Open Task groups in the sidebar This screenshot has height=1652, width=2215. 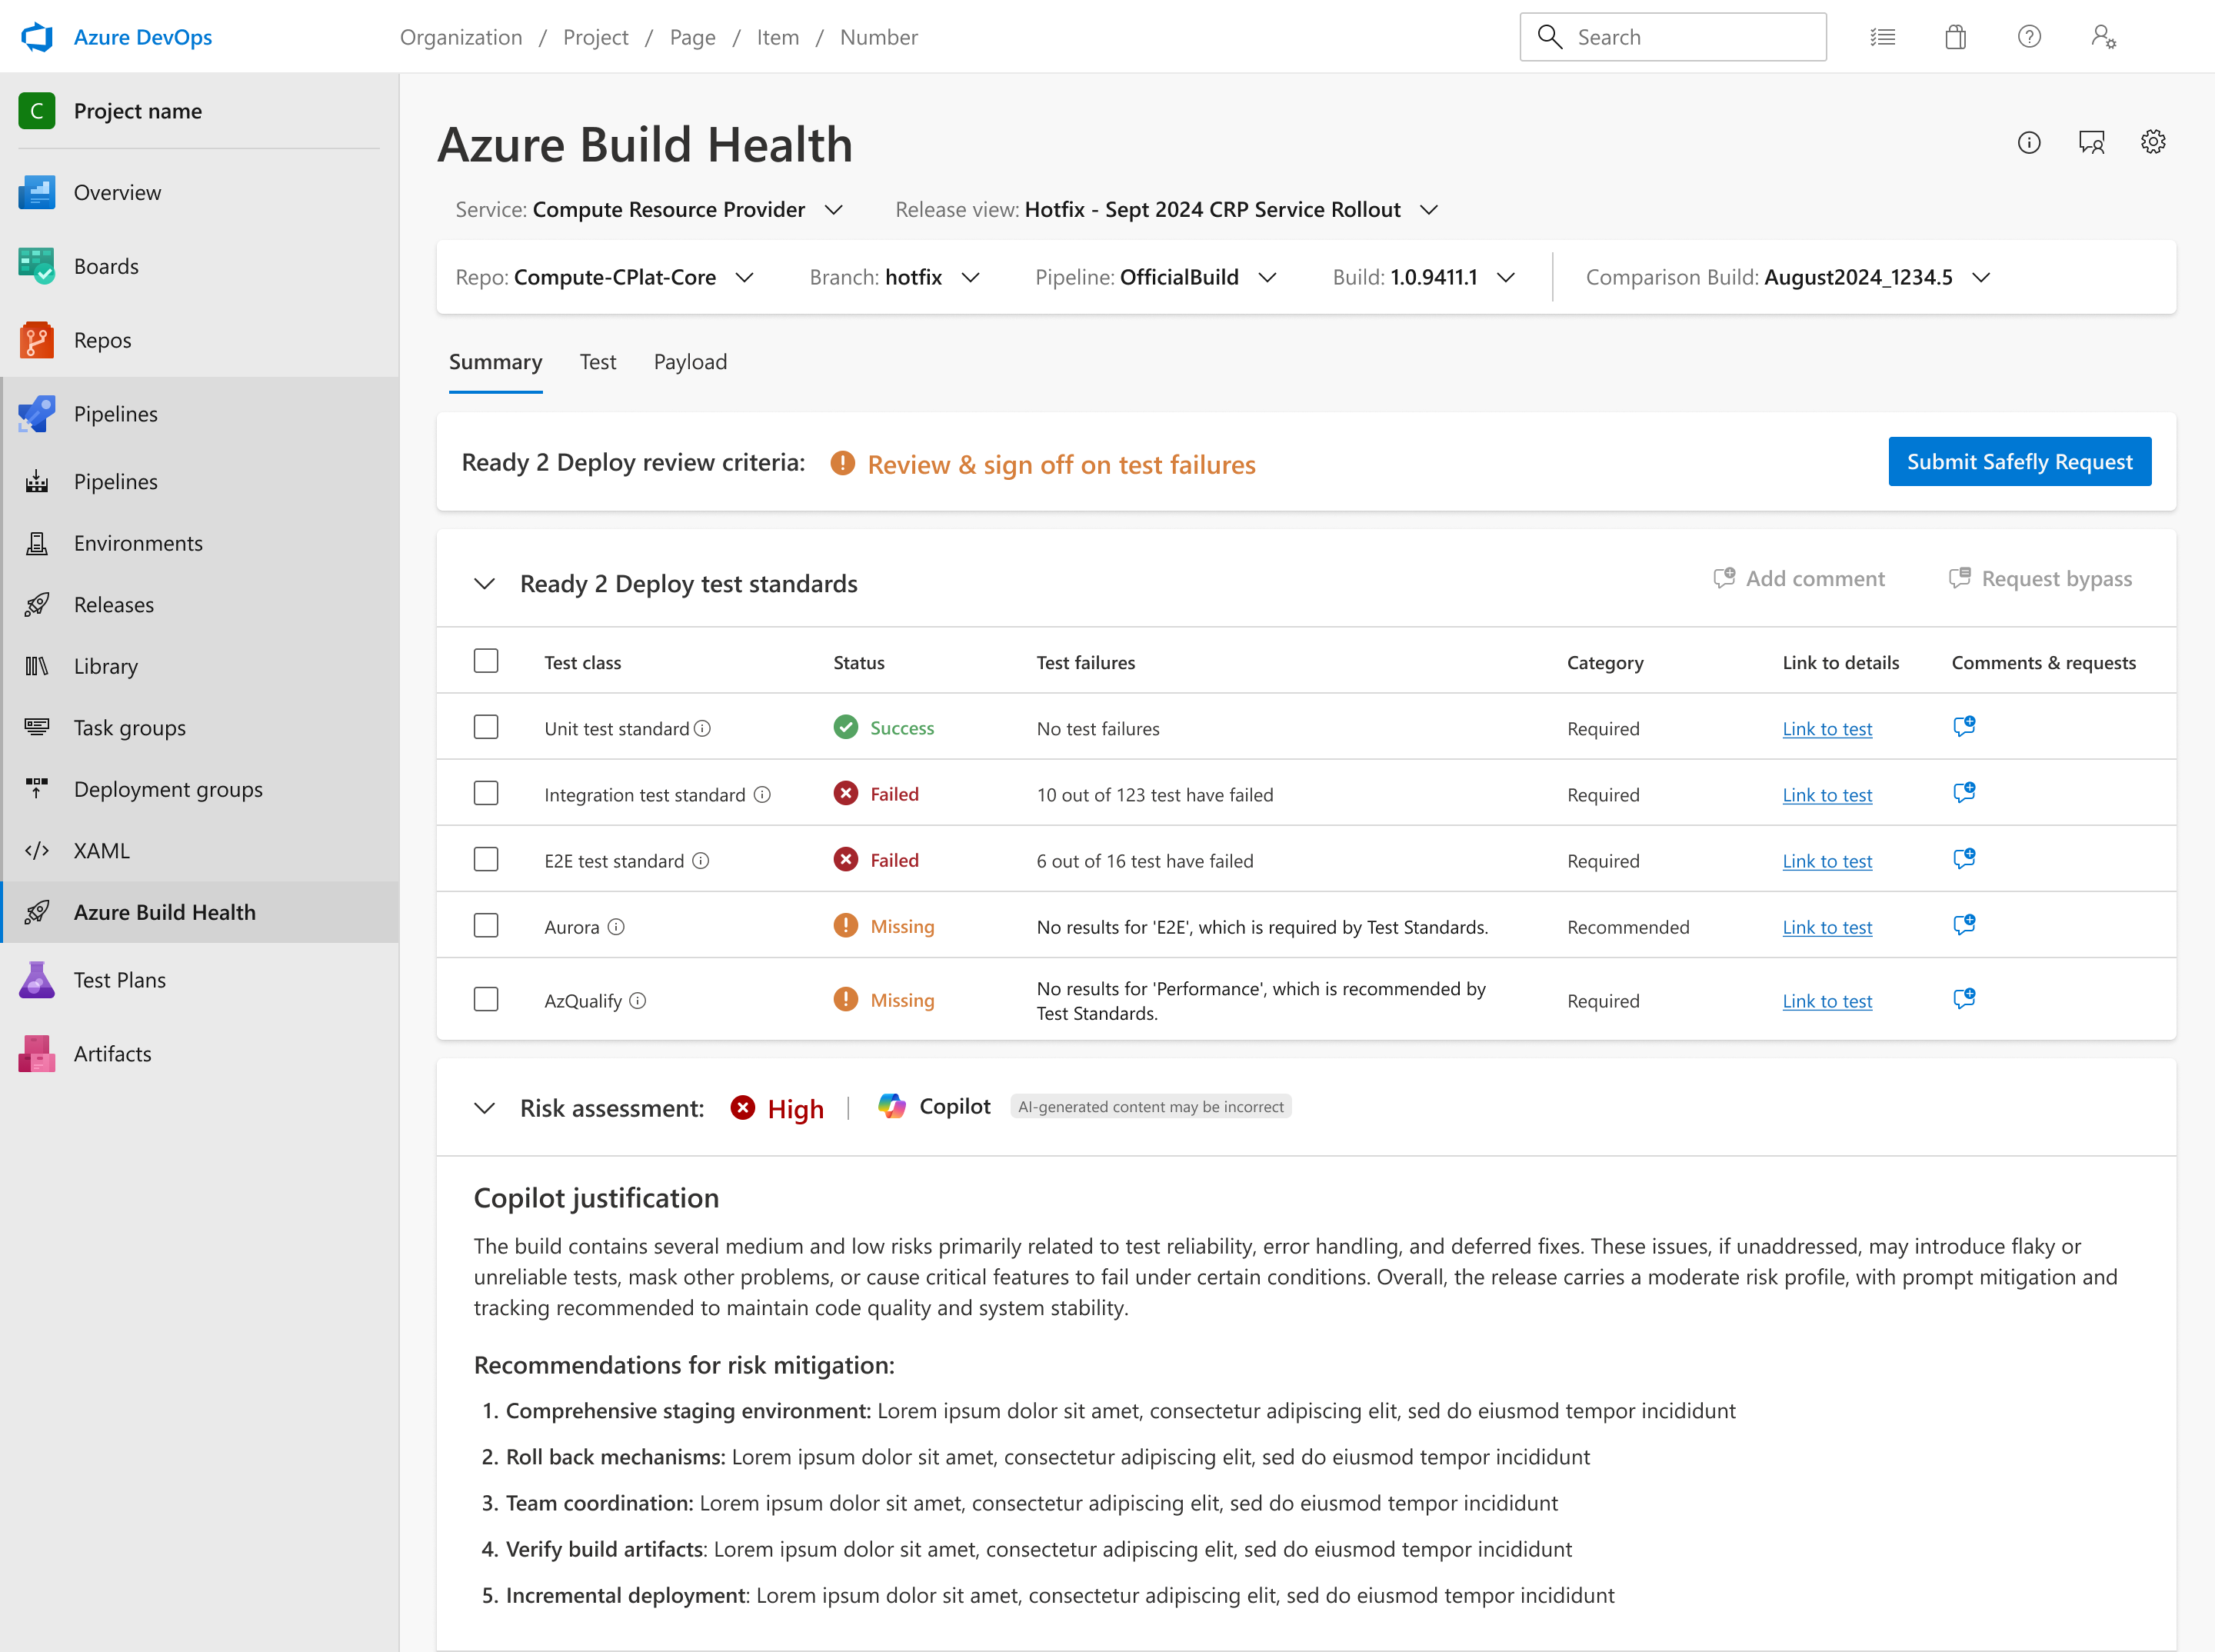[x=201, y=728]
